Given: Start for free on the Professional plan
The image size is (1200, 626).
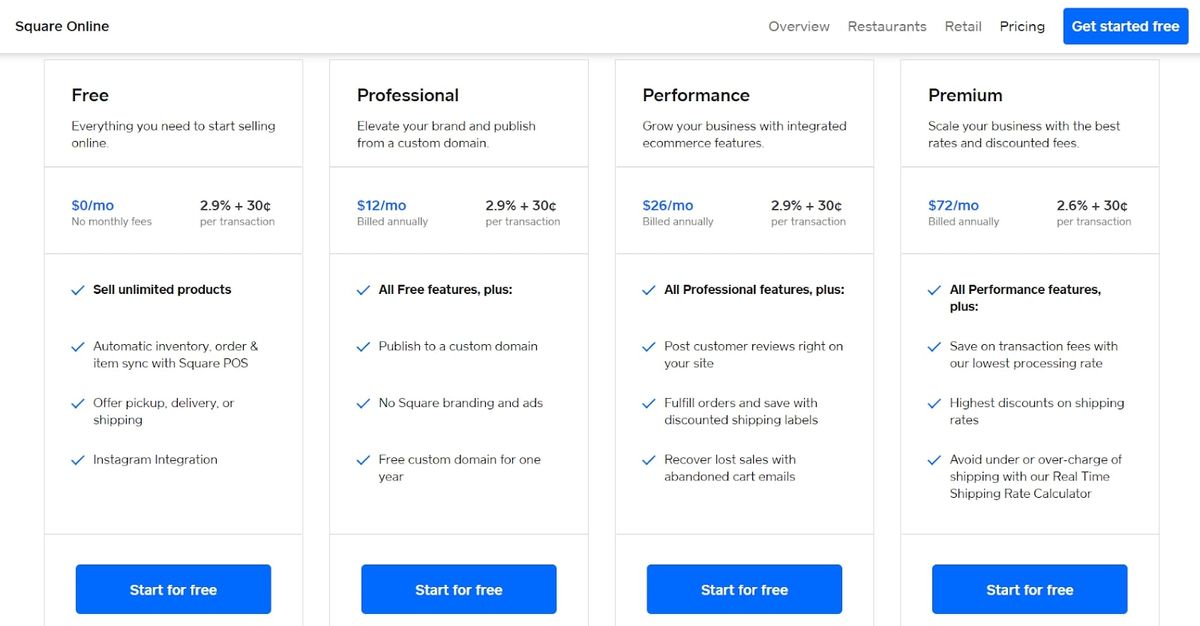Looking at the screenshot, I should tap(458, 589).
